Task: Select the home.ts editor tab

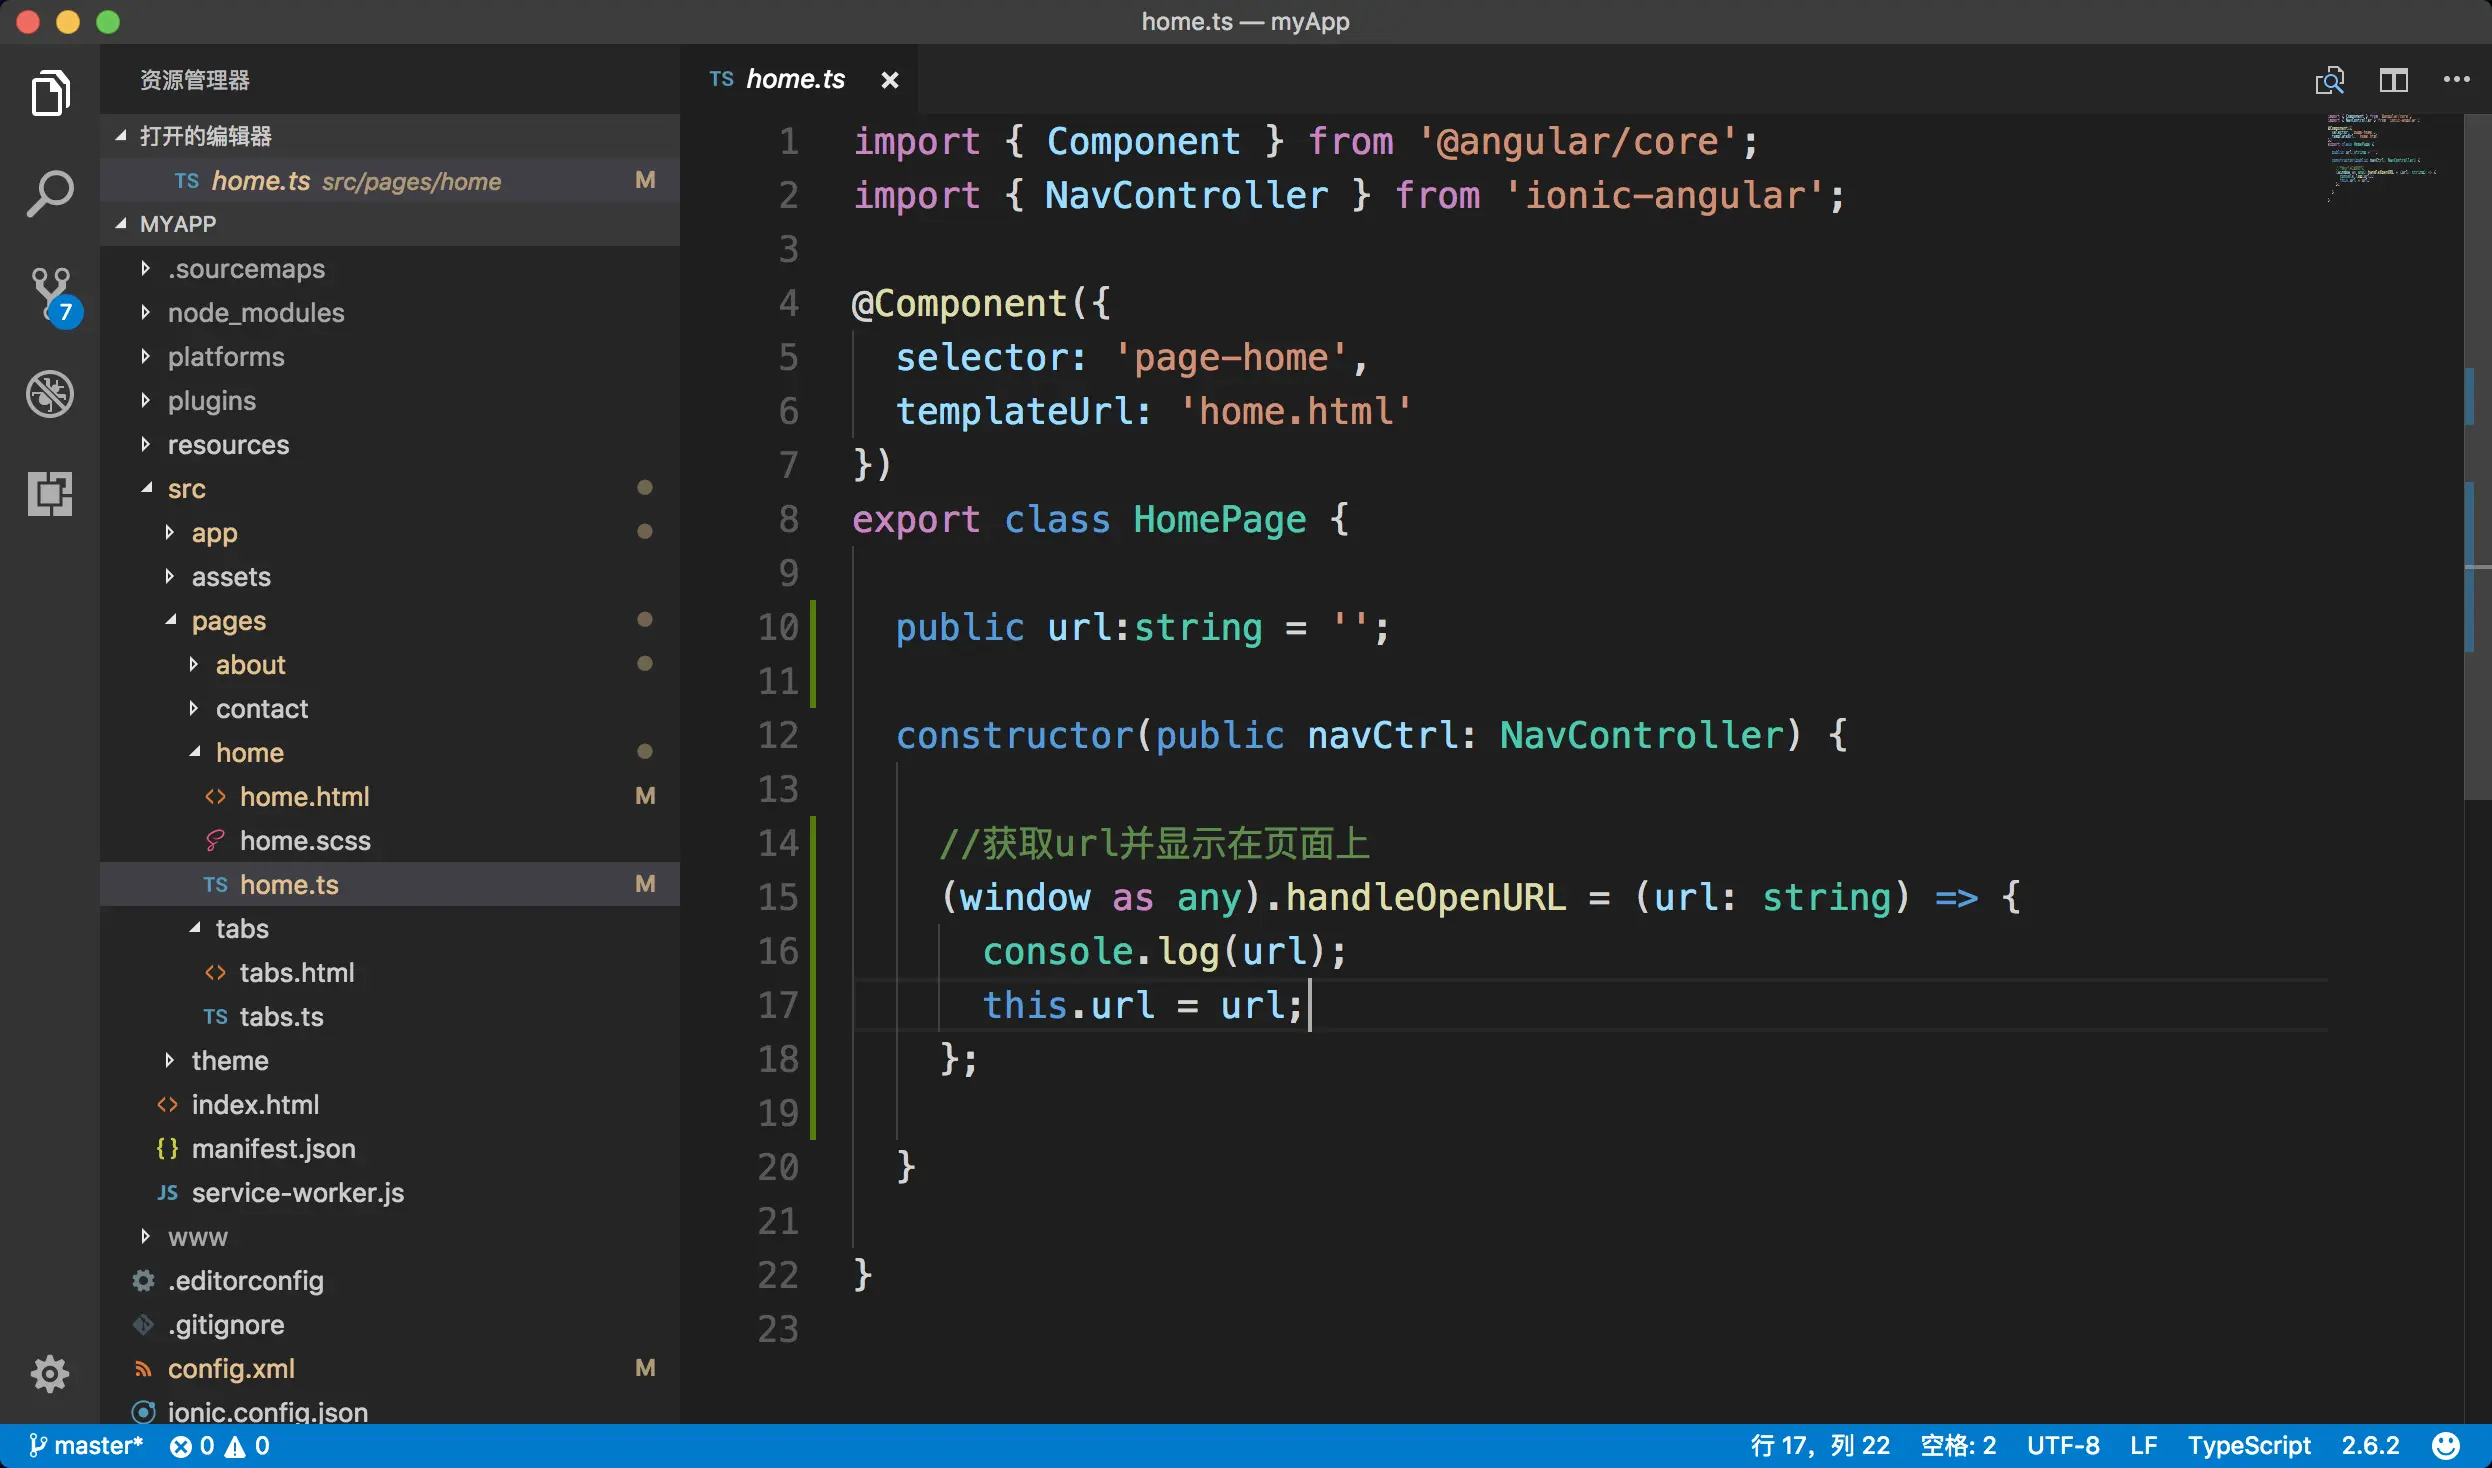Action: [794, 80]
